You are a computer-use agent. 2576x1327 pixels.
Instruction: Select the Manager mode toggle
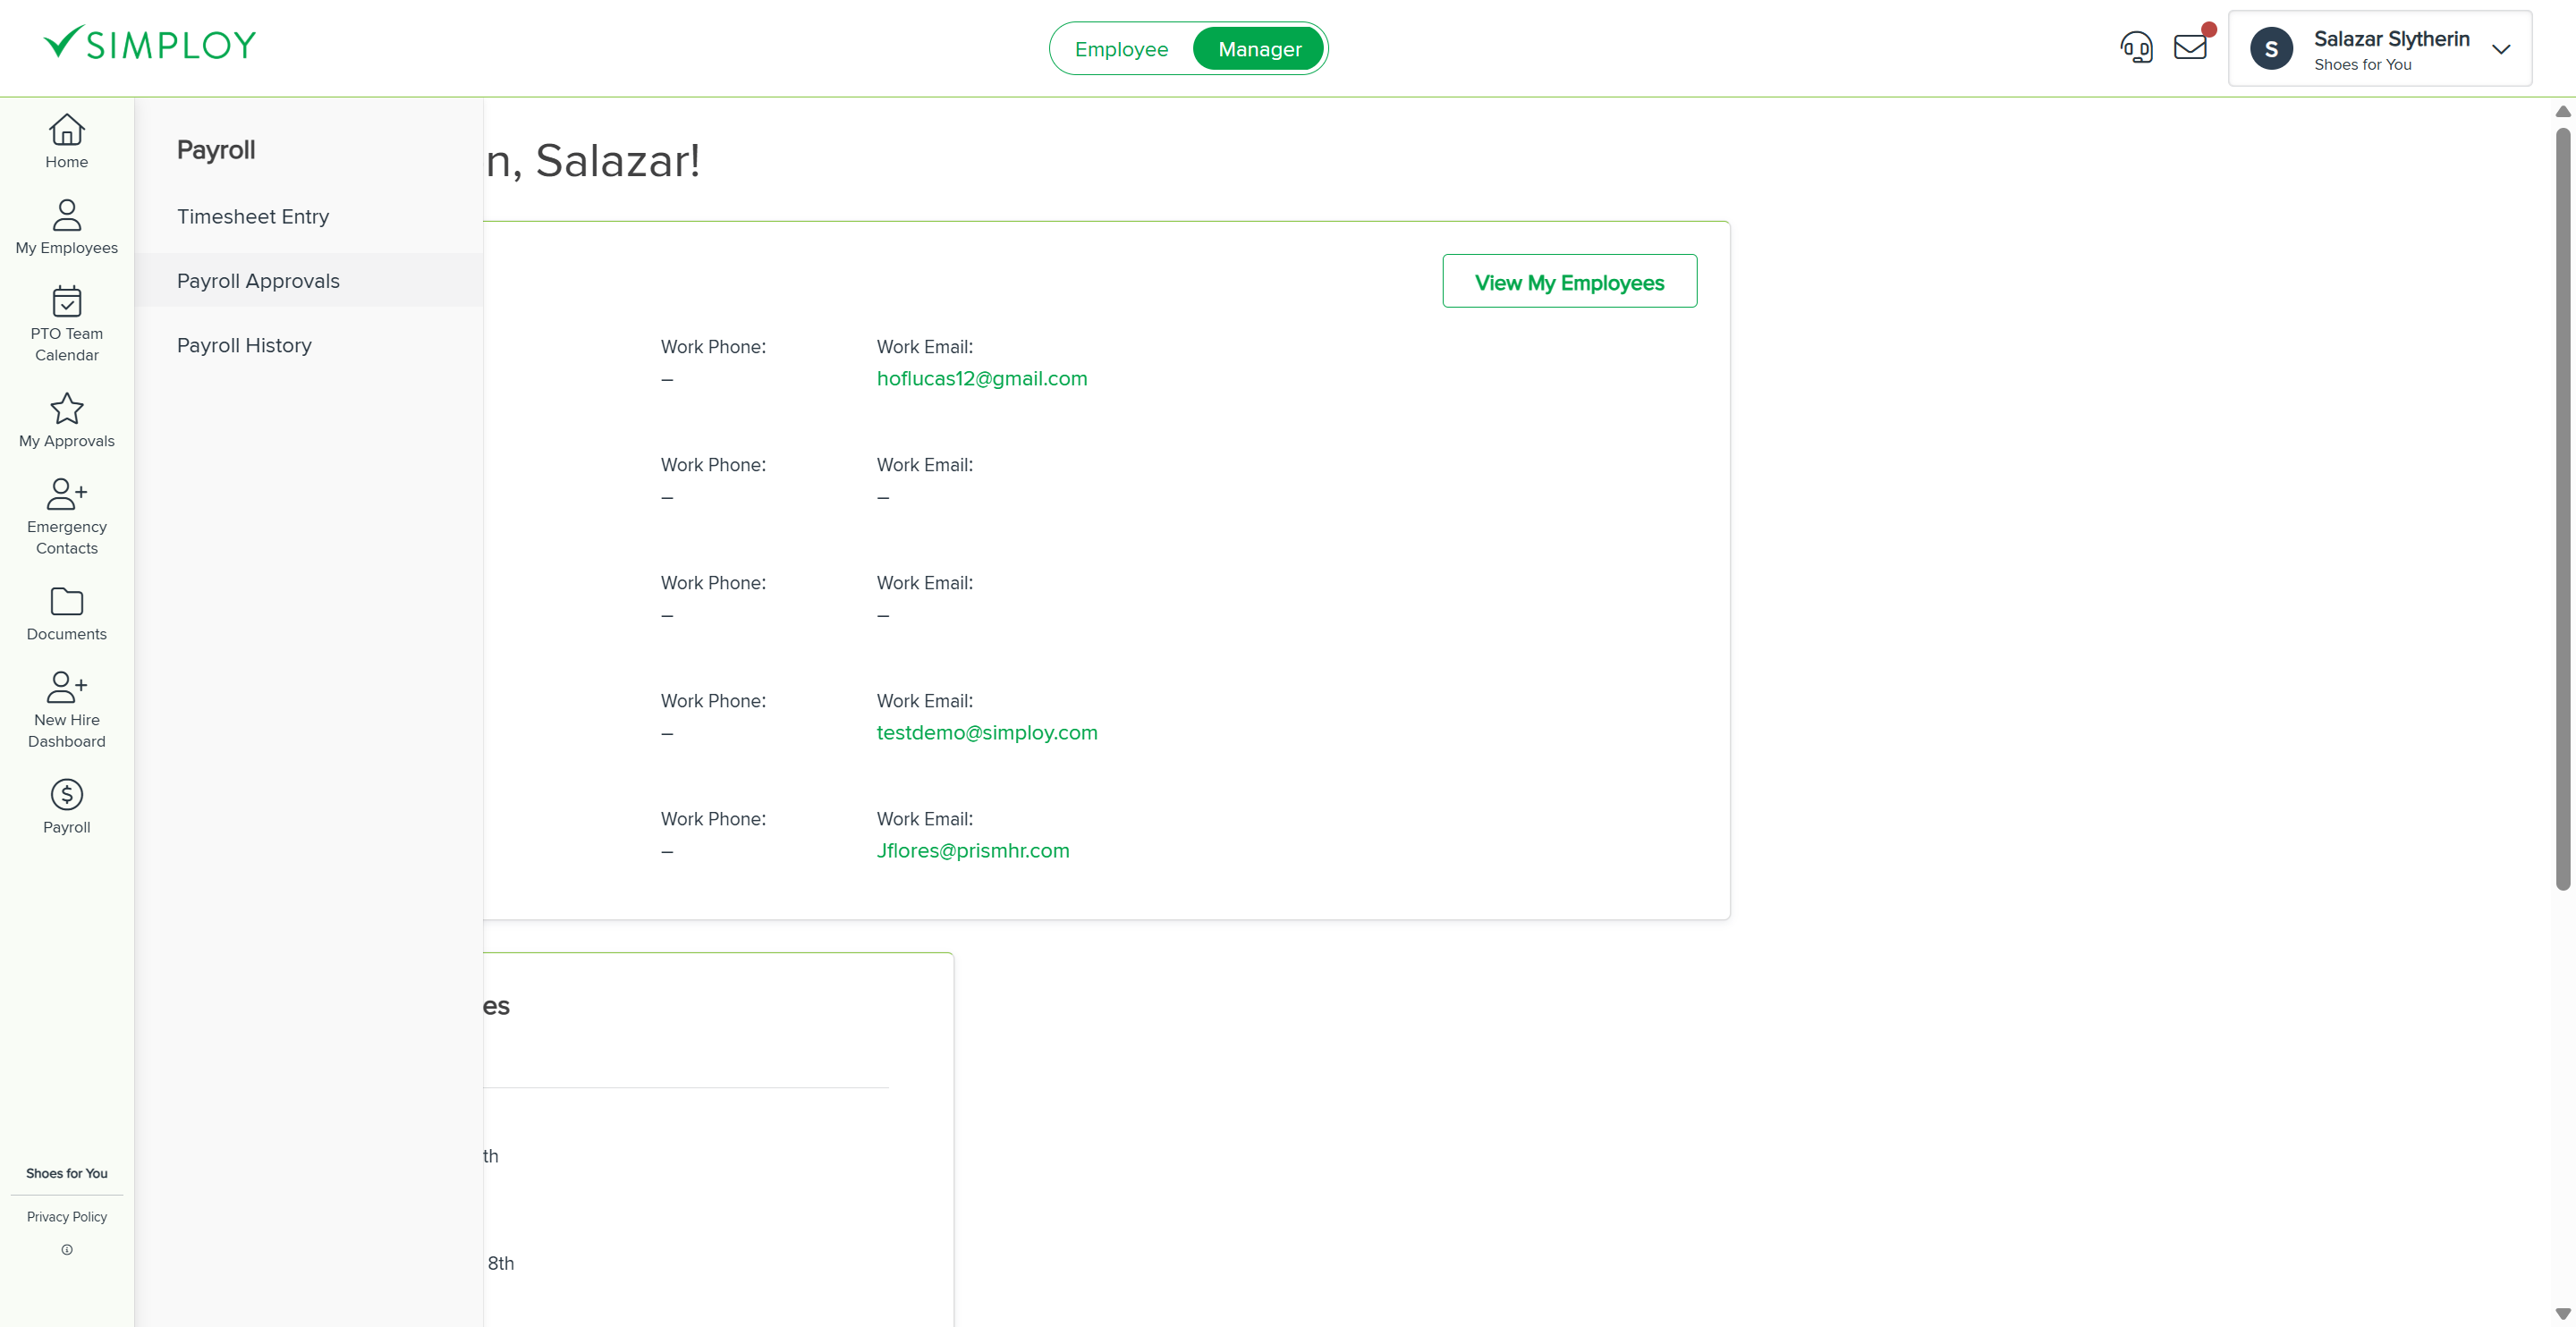(1258, 48)
